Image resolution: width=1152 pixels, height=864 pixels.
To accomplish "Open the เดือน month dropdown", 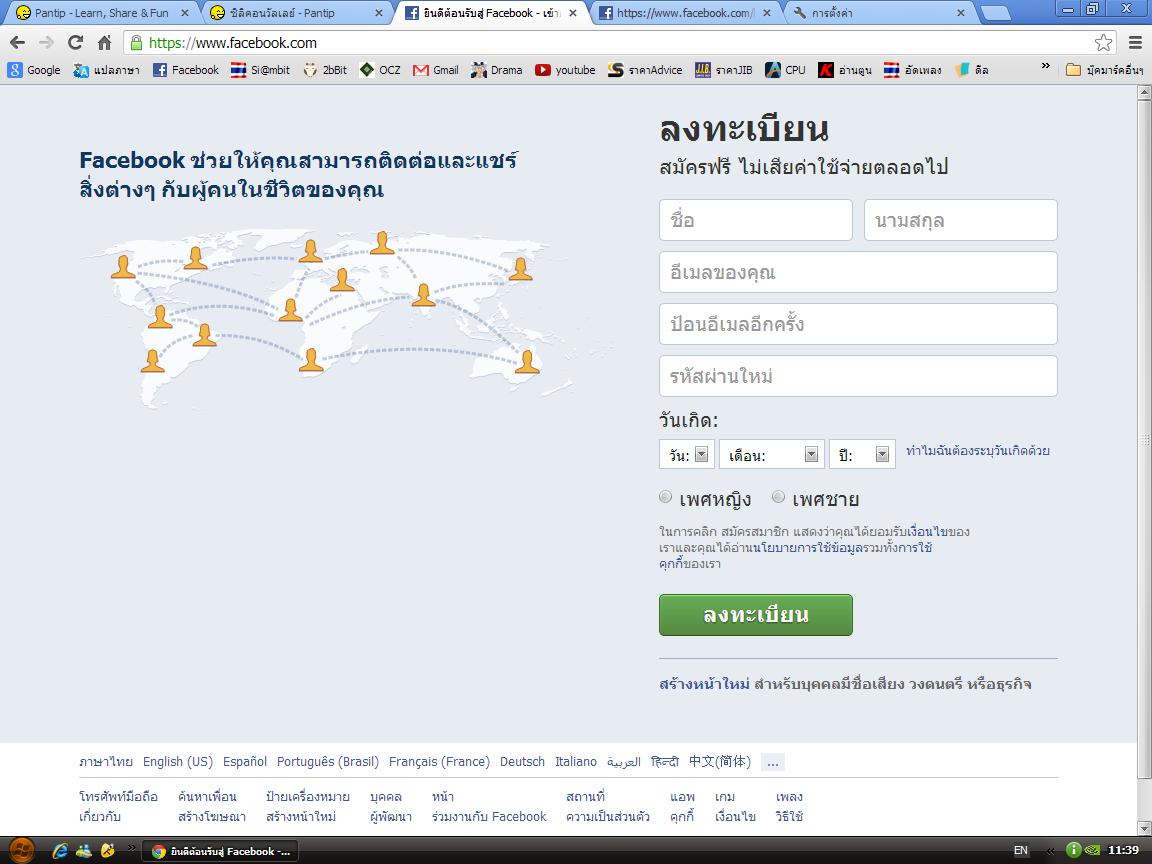I will [772, 455].
